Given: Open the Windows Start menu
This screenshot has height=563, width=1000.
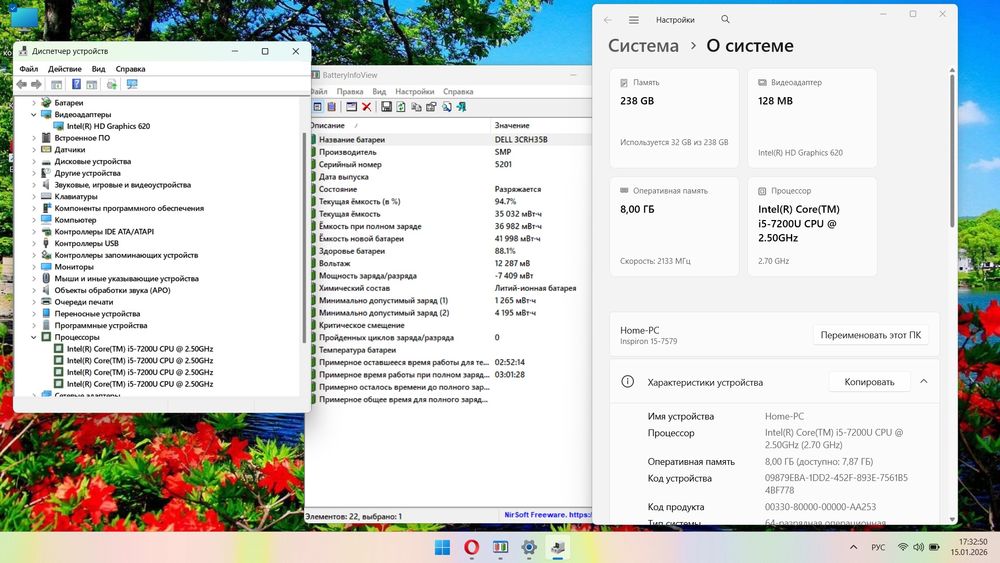Looking at the screenshot, I should click(x=442, y=547).
